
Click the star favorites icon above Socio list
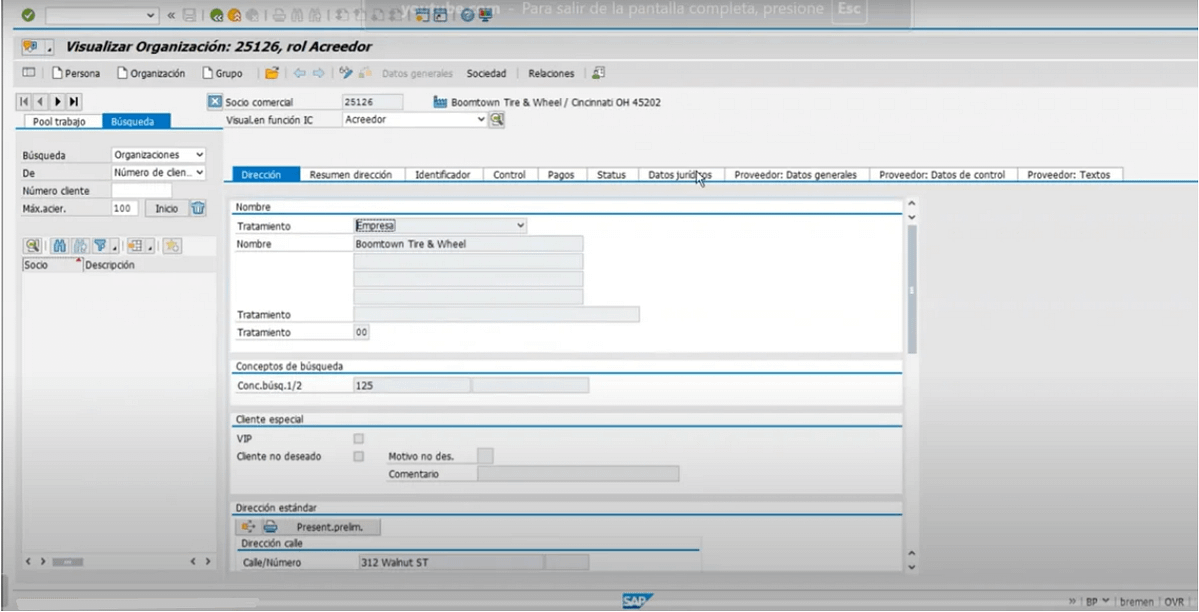172,246
